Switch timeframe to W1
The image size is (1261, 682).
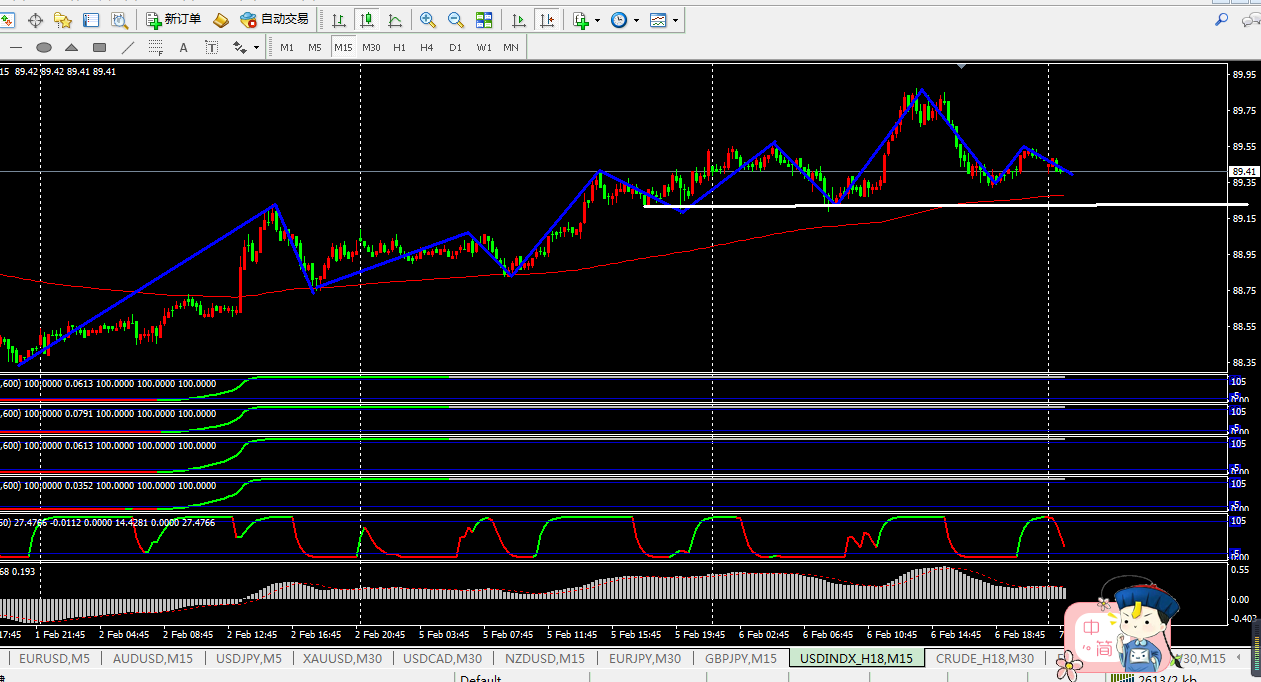pos(483,47)
